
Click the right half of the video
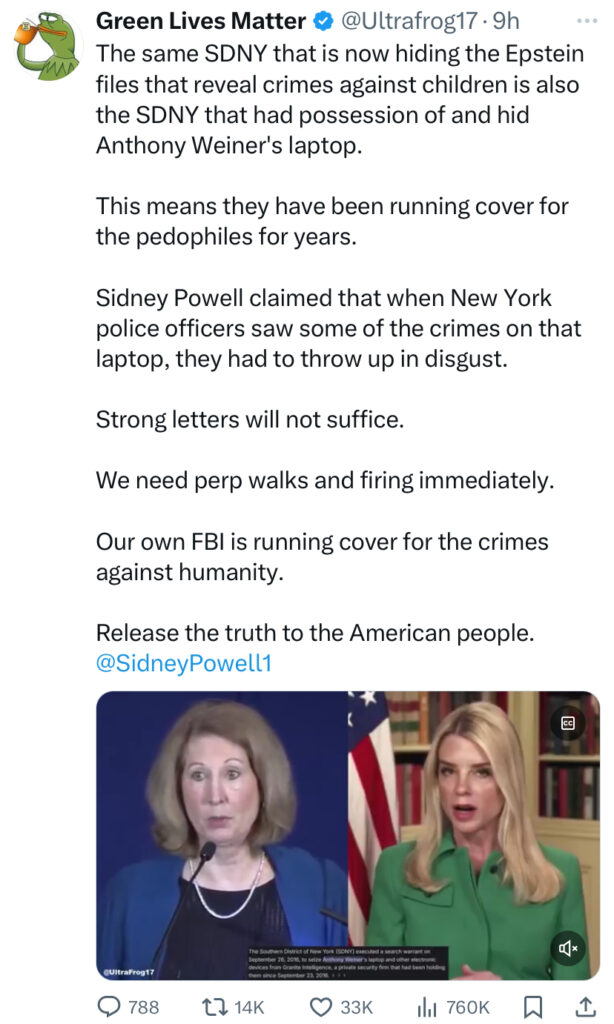474,835
